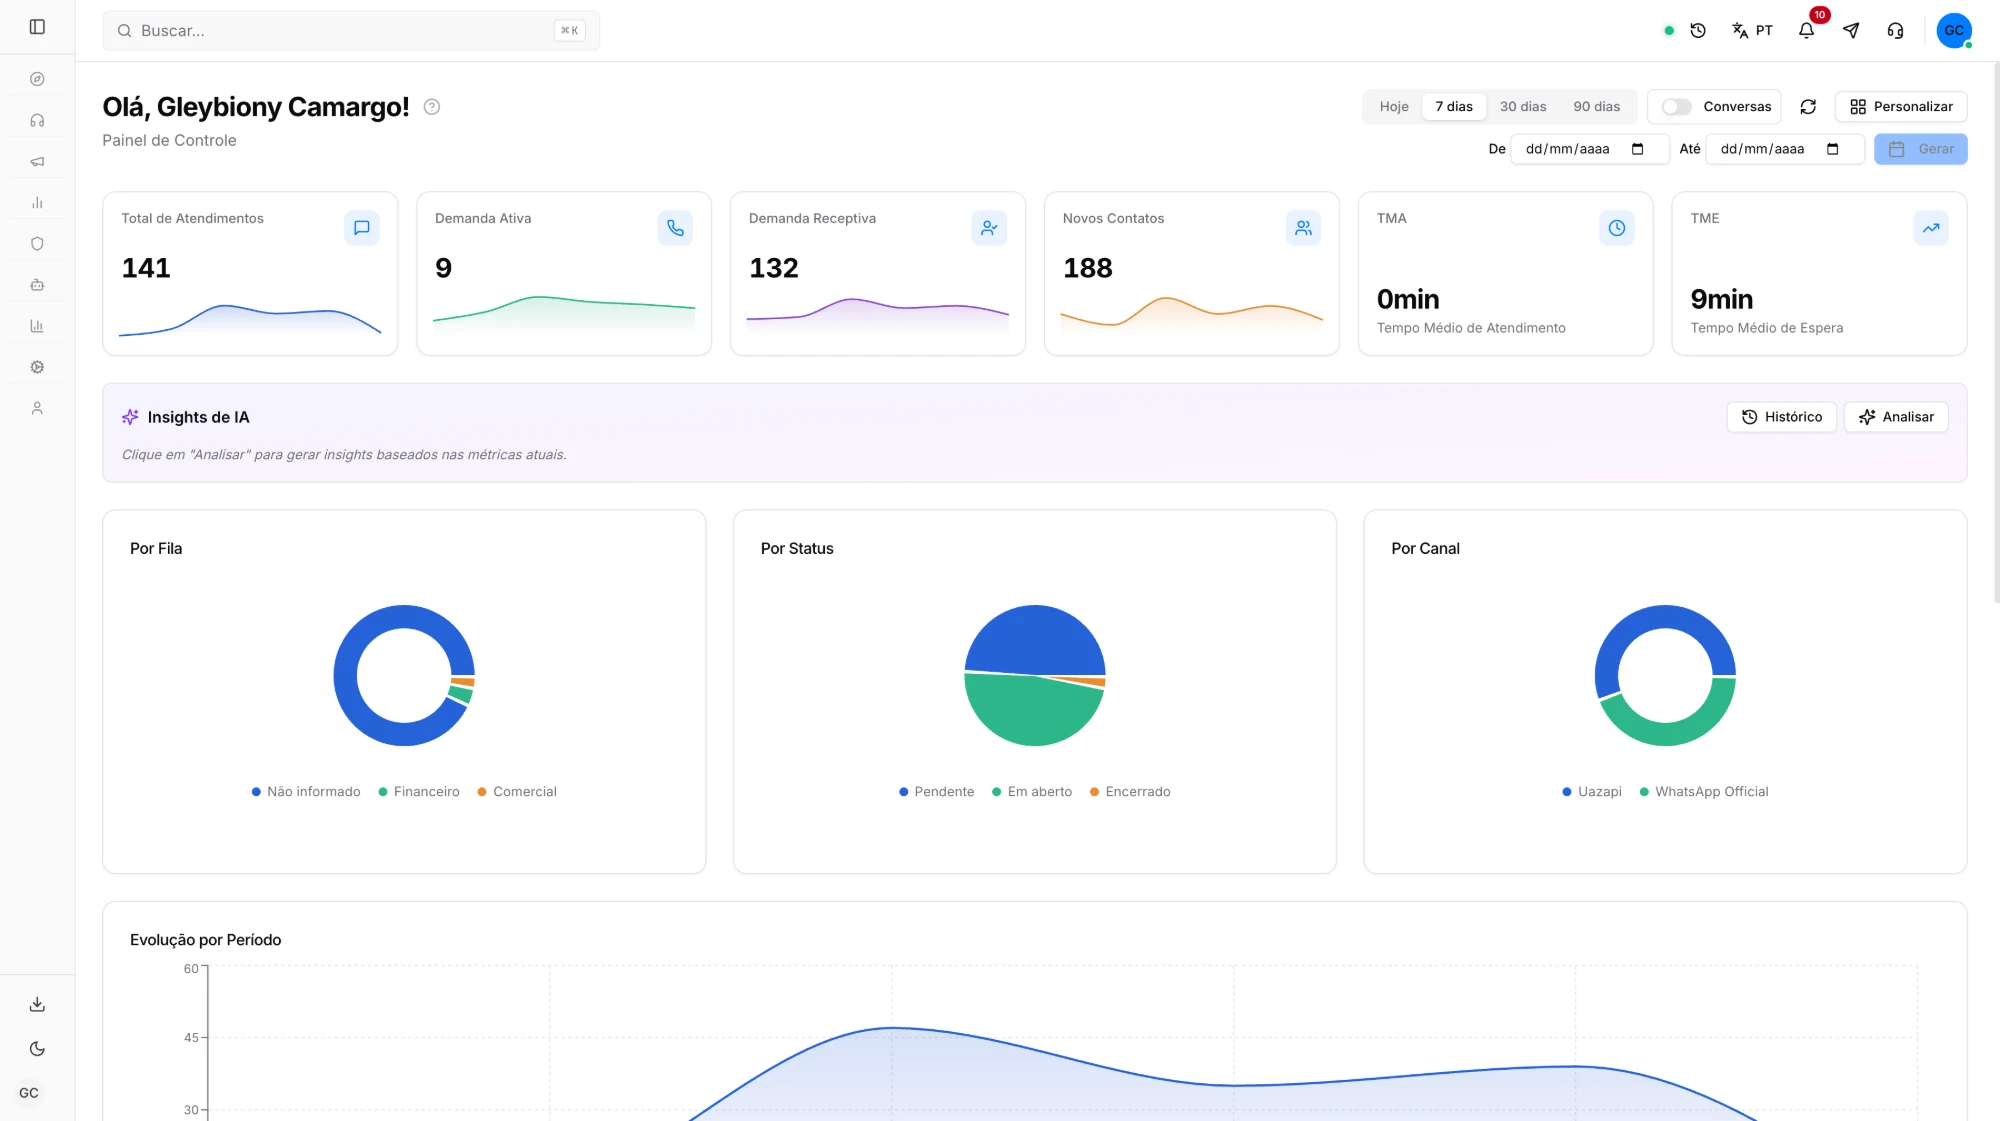Screen dimensions: 2000x1121
Task: Open the history clock icon in top bar
Action: click(x=1698, y=31)
